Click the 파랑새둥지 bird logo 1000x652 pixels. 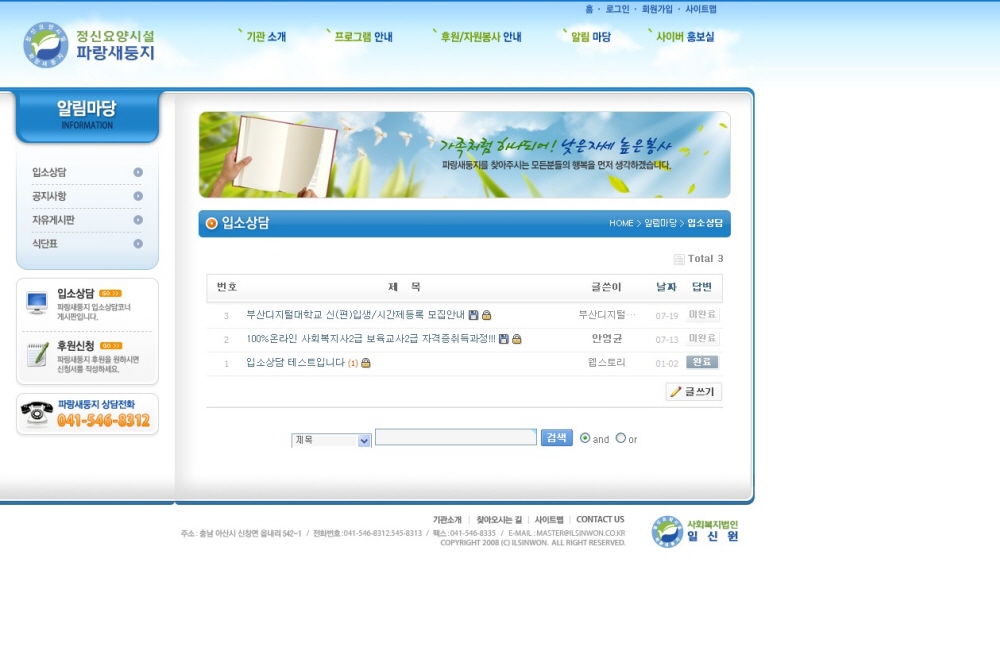click(45, 45)
